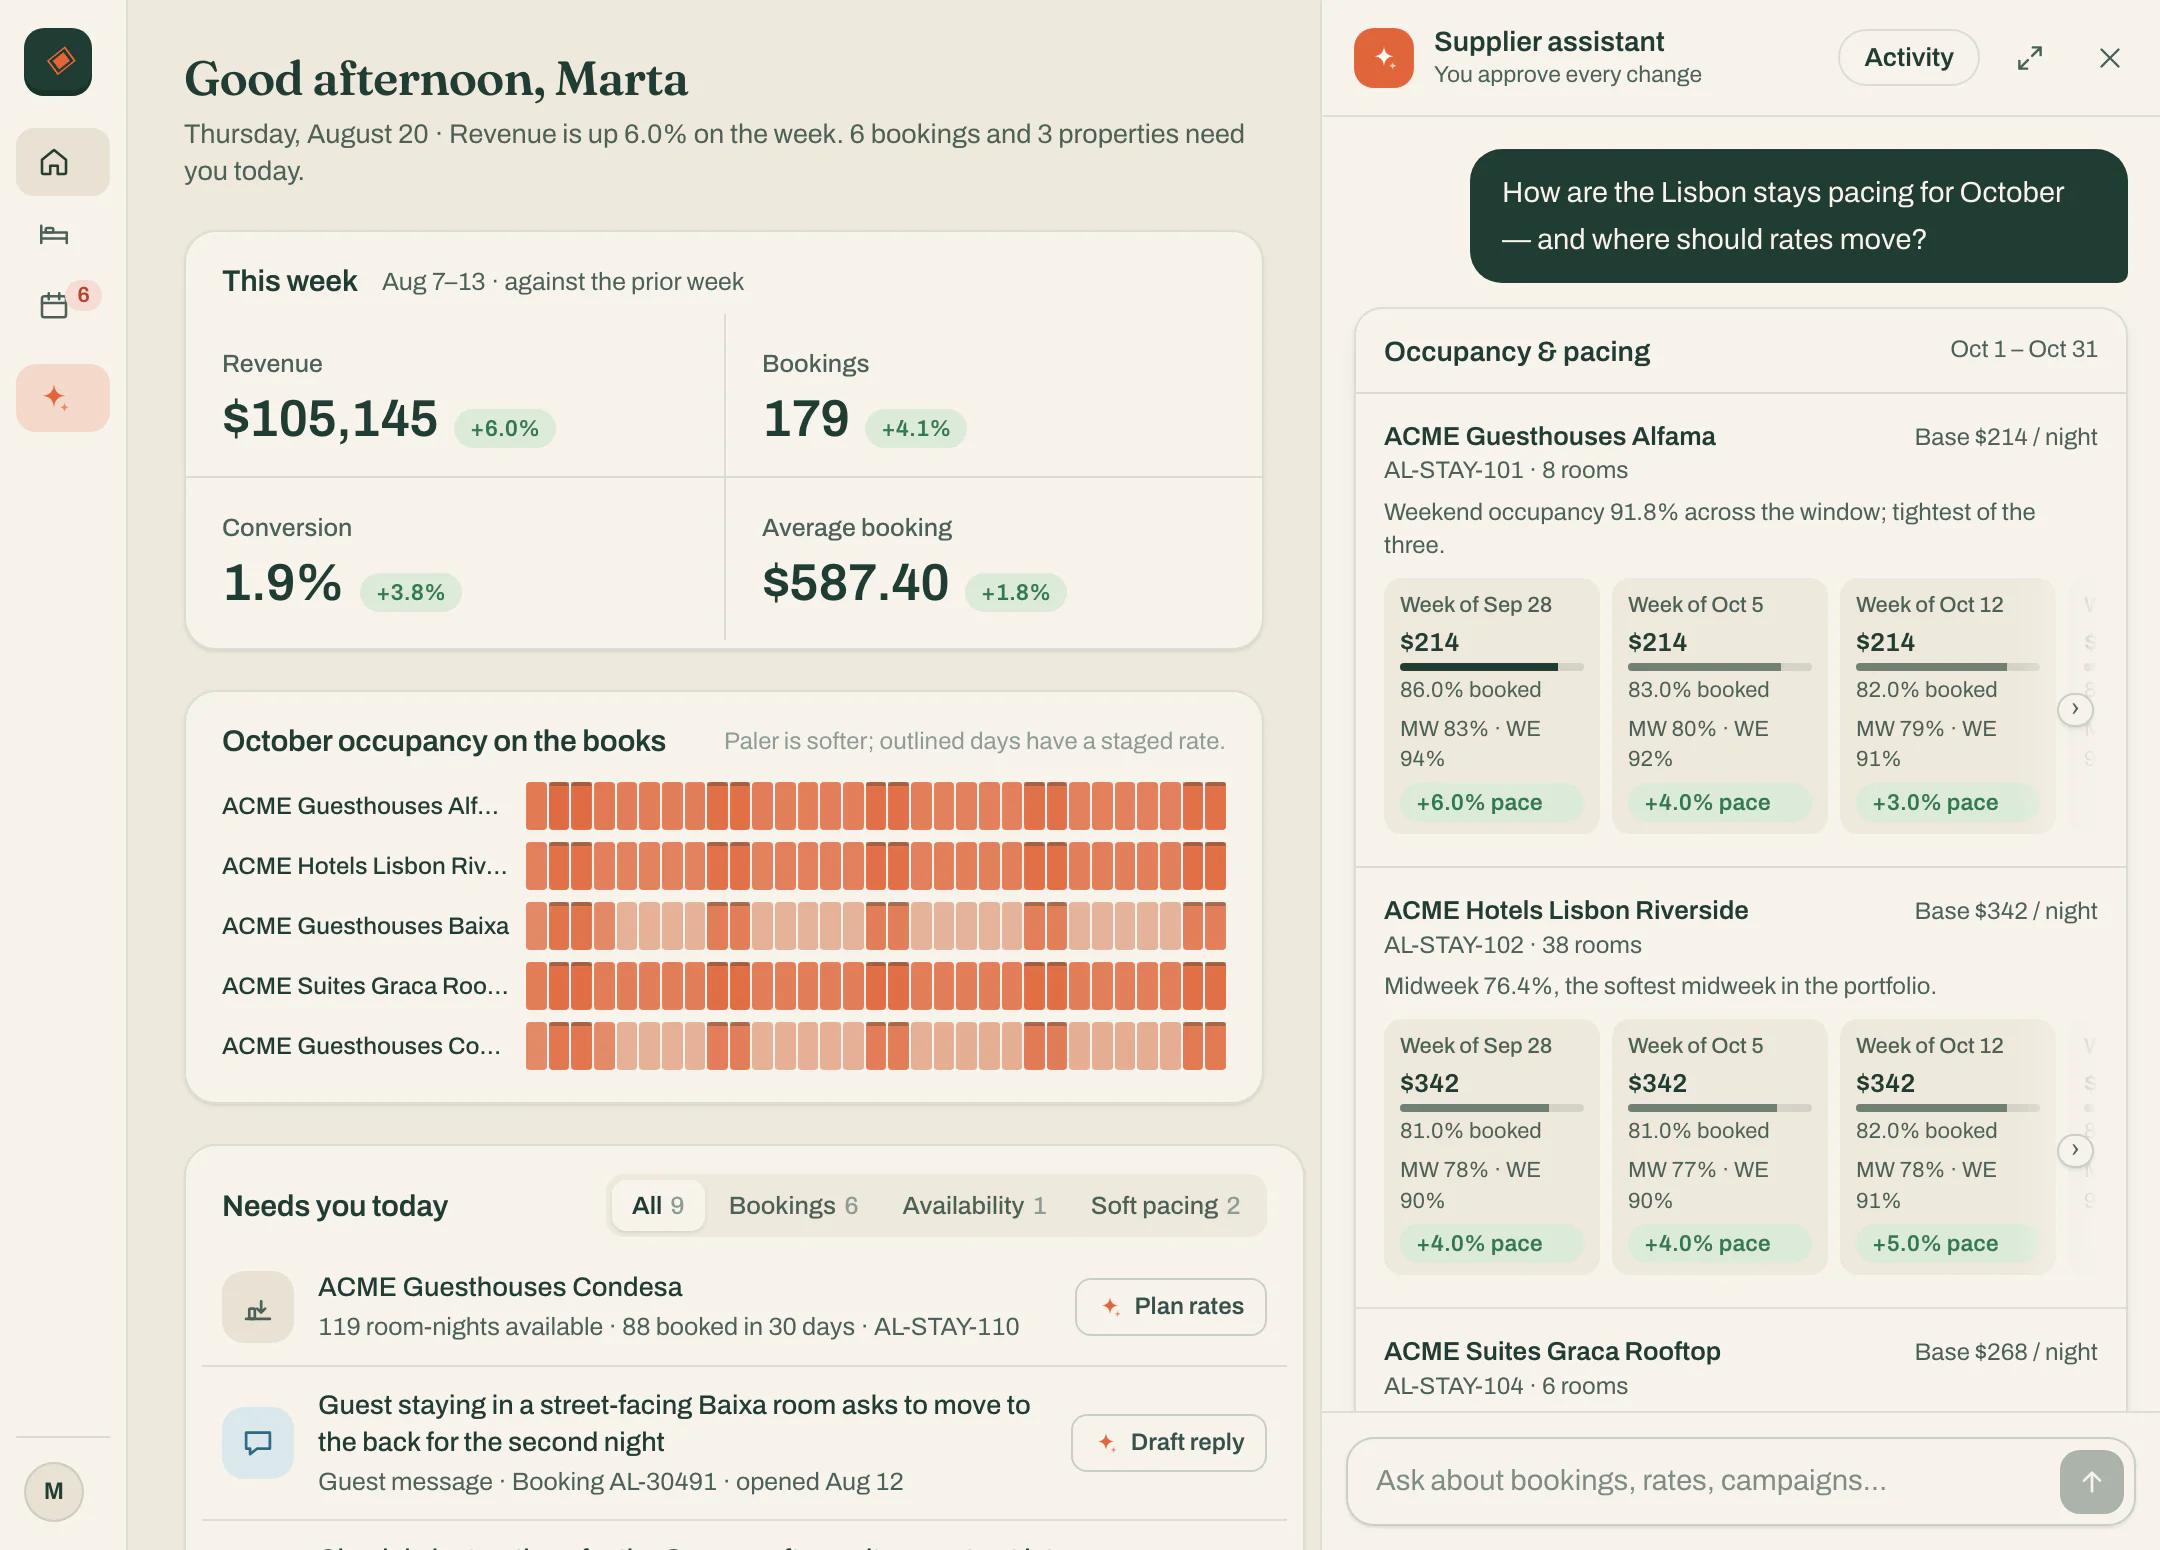Image resolution: width=2160 pixels, height=1550 pixels.
Task: Open the properties bed icon in sidebar
Action: click(x=54, y=234)
